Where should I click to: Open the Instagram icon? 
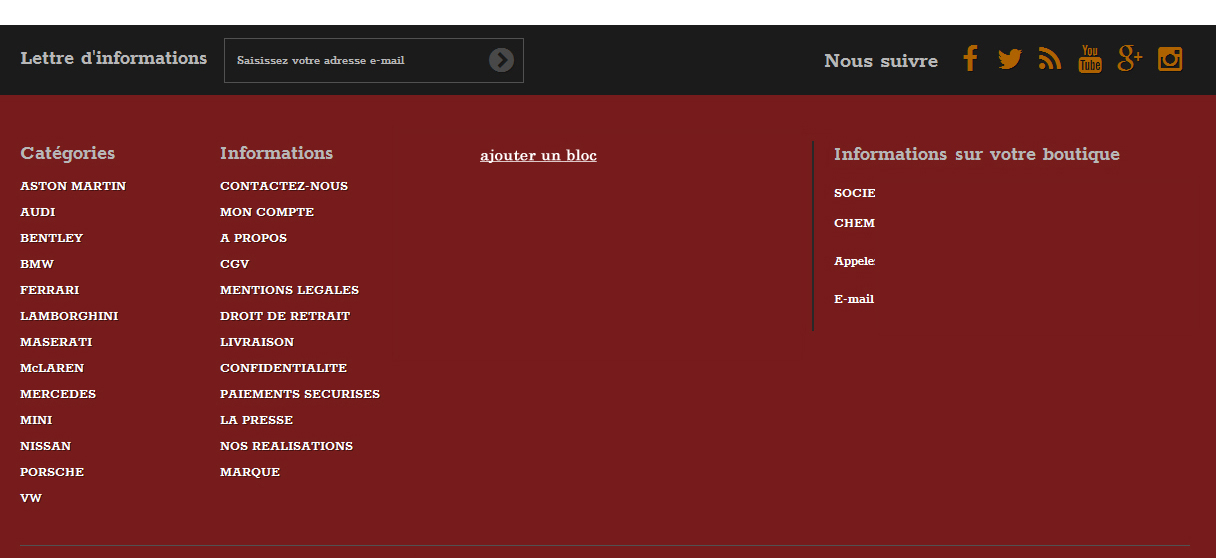pyautogui.click(x=1170, y=59)
